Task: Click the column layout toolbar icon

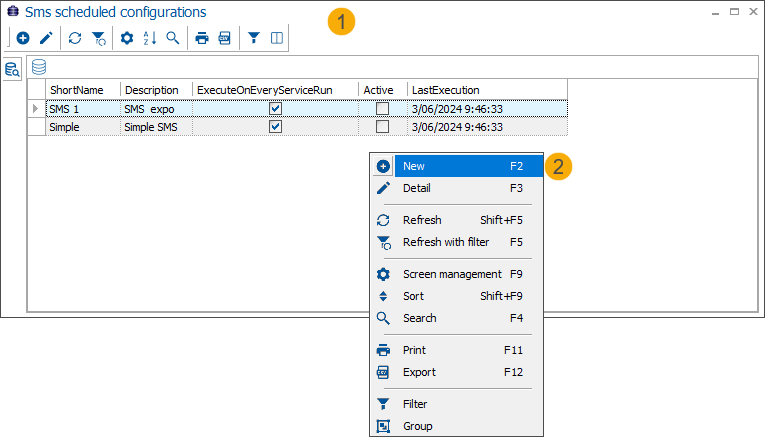Action: click(277, 38)
